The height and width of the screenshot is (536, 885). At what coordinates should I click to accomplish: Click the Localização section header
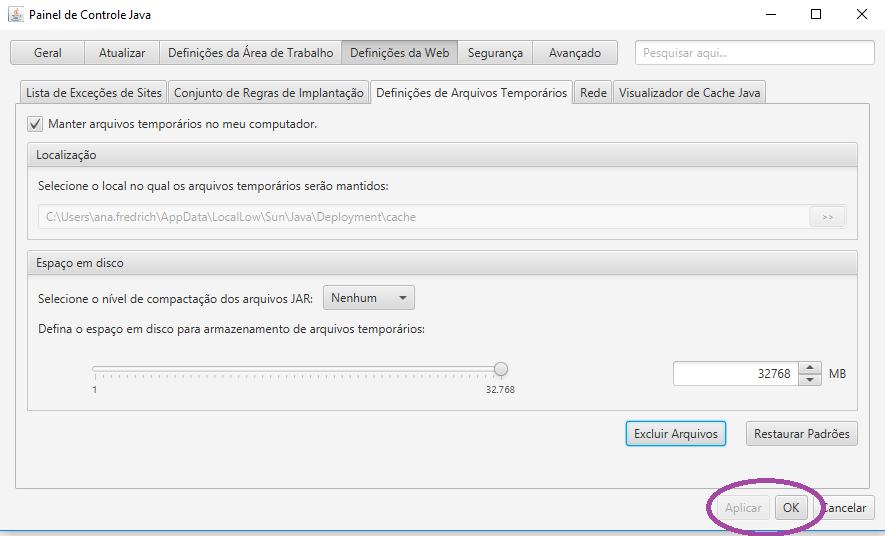(442, 155)
